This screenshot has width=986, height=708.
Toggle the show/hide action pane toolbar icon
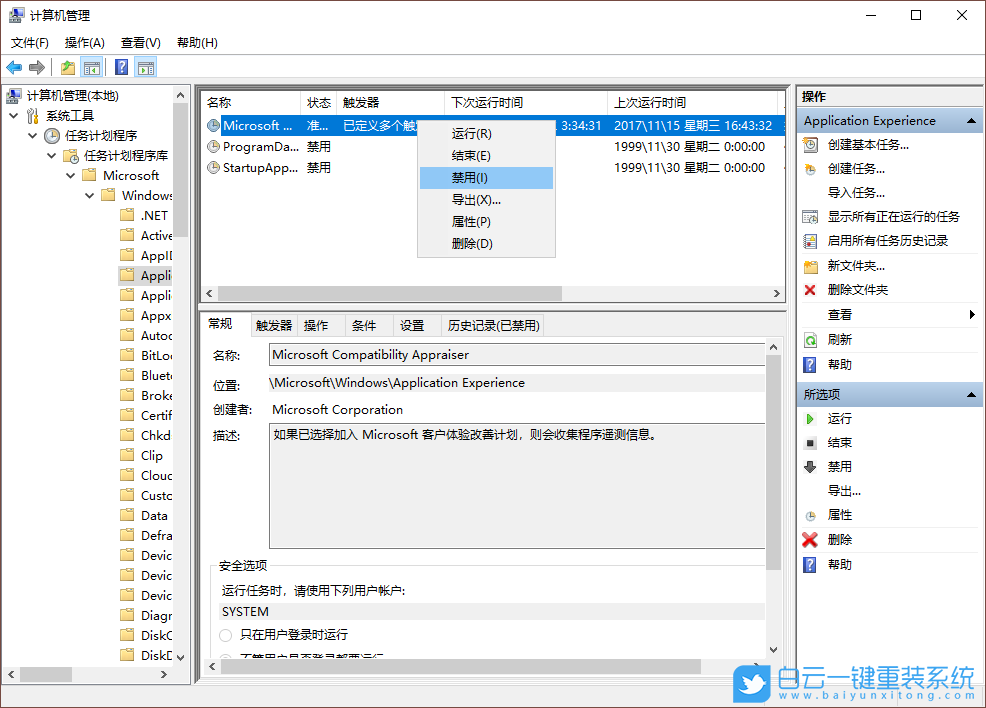click(x=145, y=67)
